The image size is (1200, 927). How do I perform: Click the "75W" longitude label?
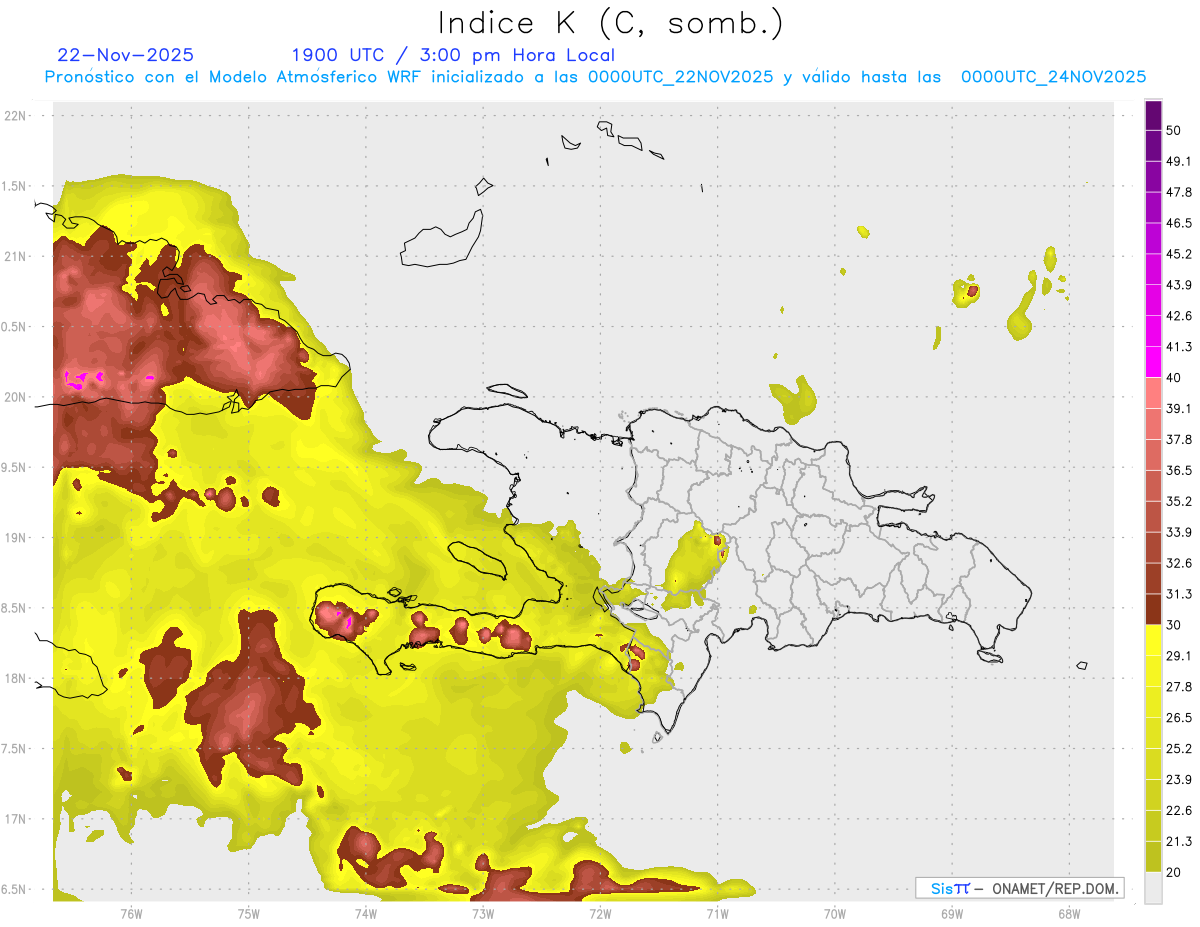coord(248,914)
